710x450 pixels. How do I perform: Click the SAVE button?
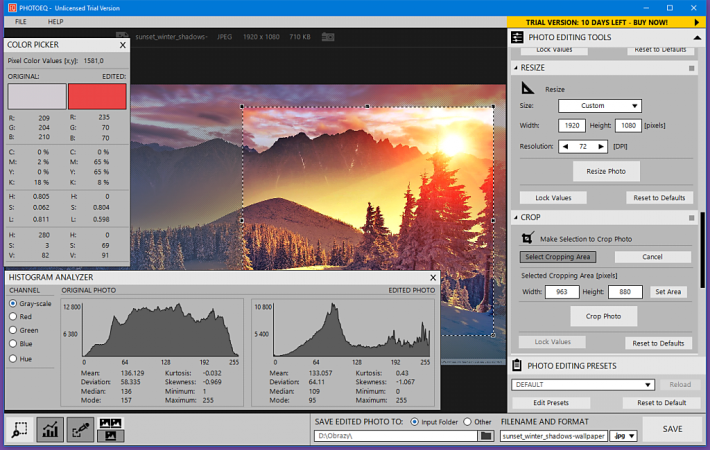point(672,429)
